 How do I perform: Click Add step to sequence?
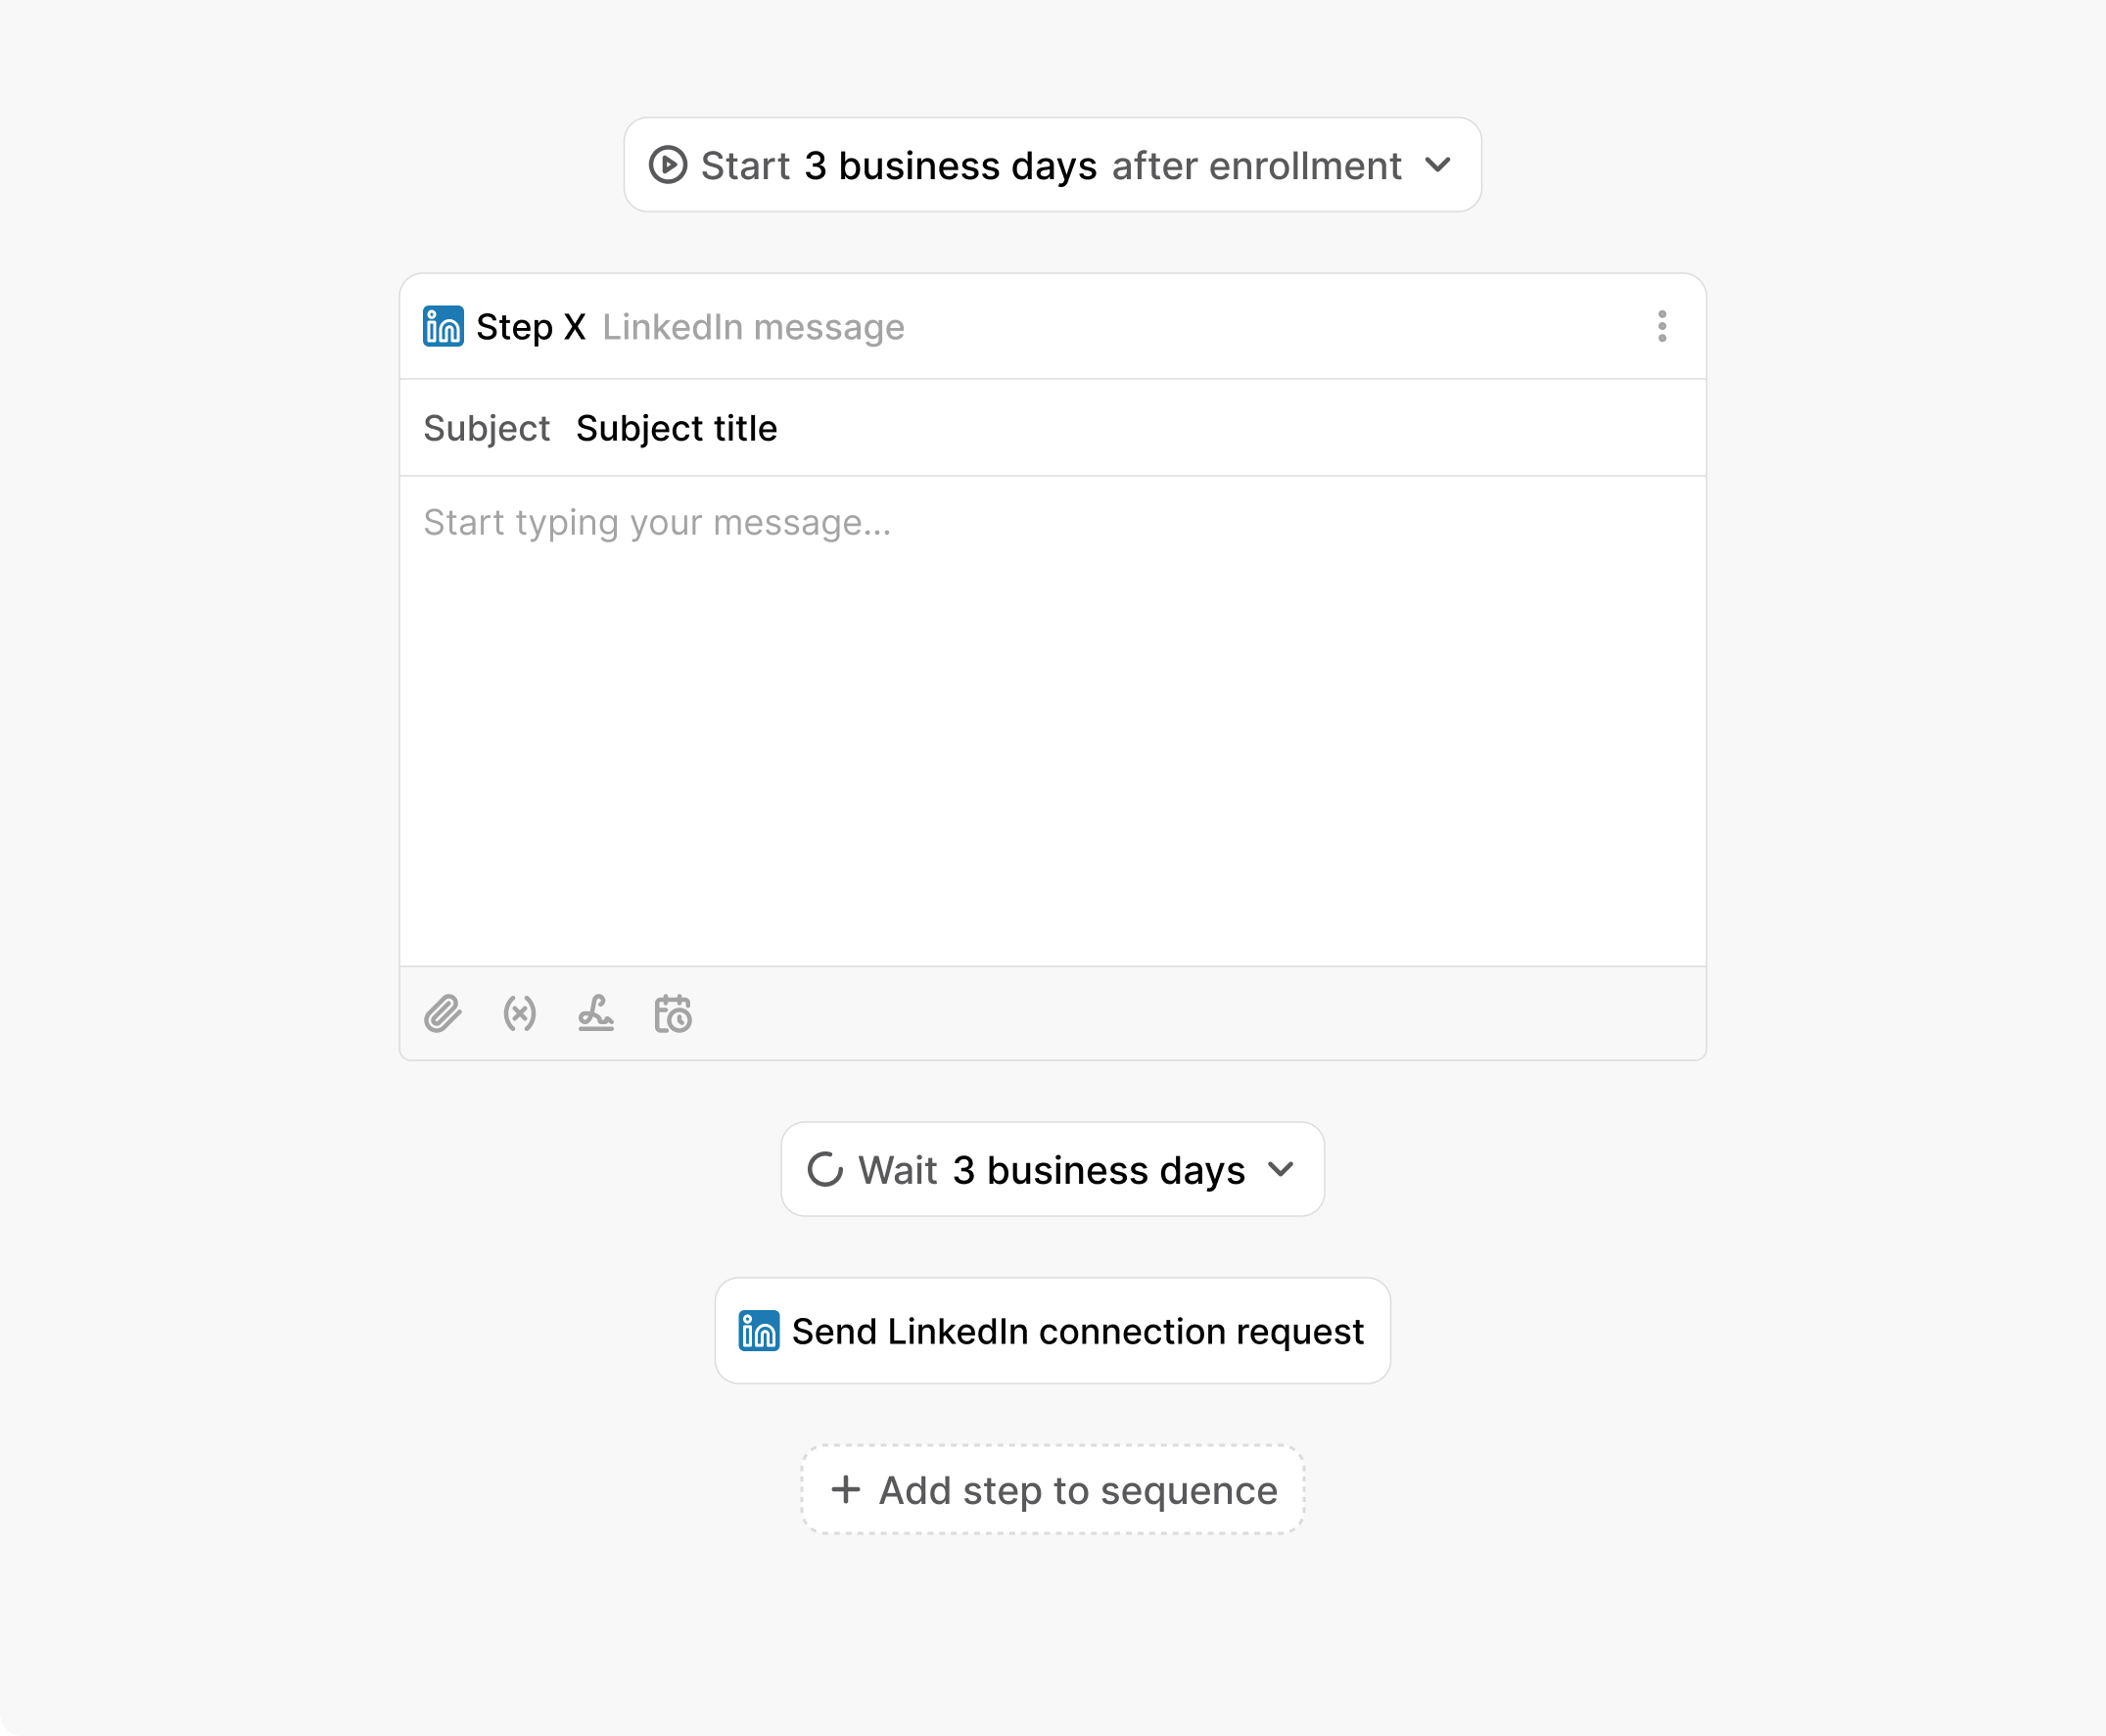click(1051, 1490)
